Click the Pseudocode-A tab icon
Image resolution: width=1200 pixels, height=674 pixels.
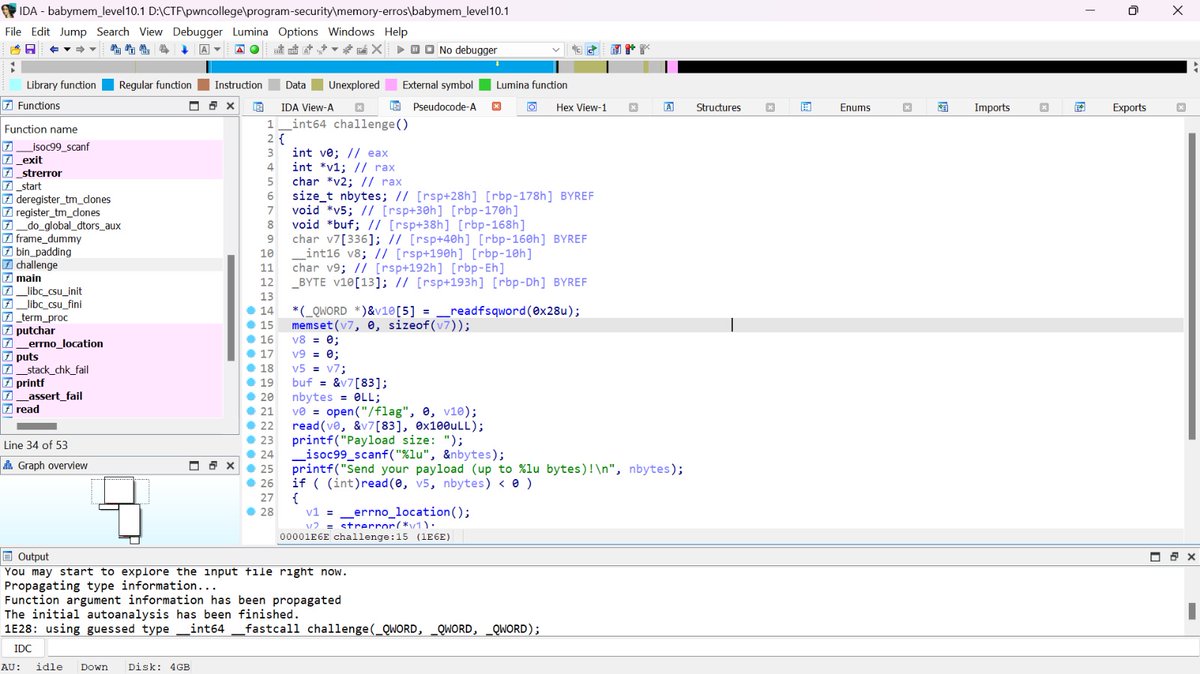(393, 107)
